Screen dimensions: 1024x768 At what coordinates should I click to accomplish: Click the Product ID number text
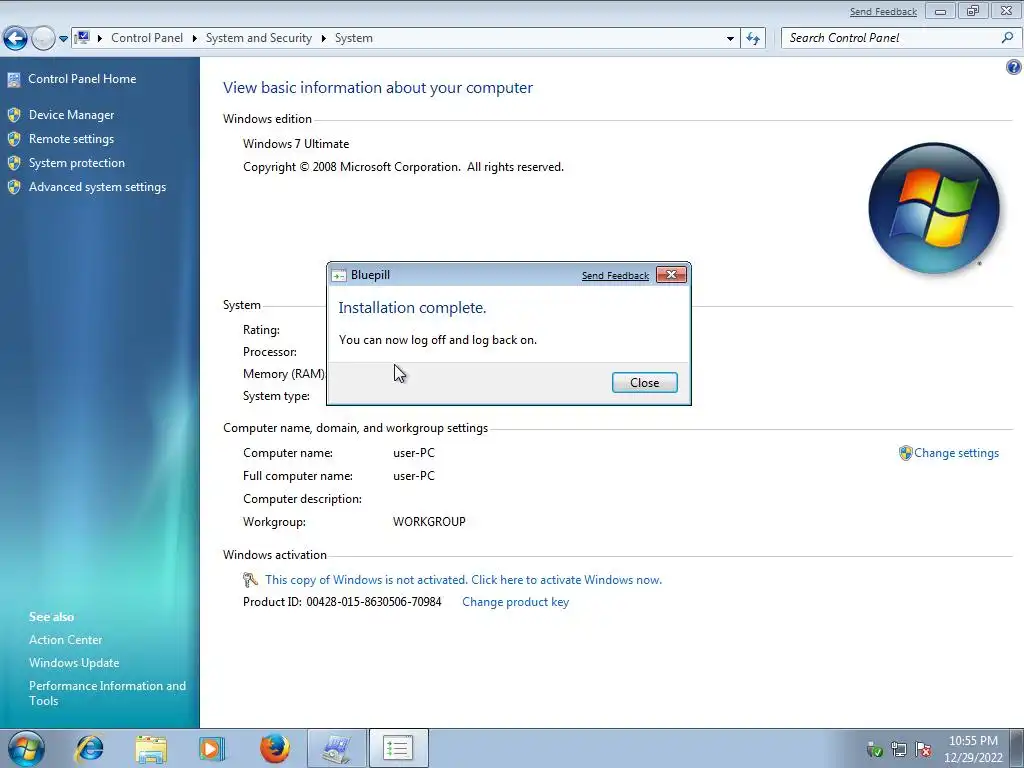(374, 602)
